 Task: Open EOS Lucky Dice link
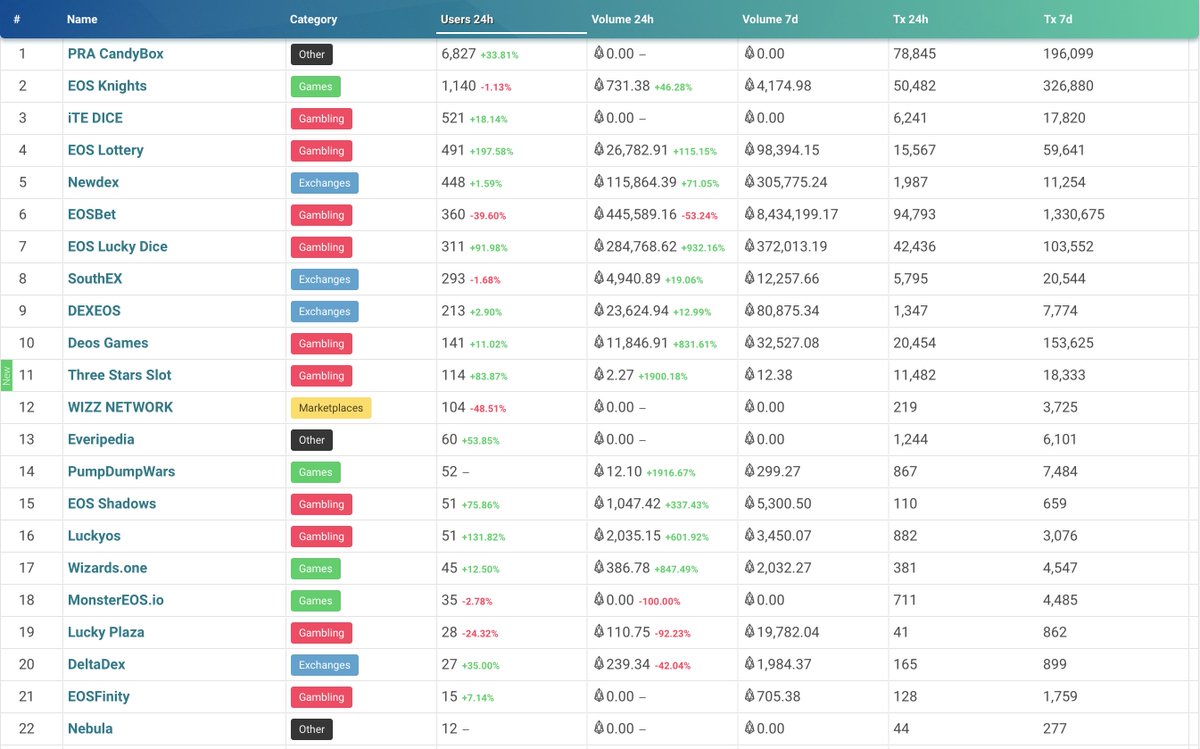point(118,246)
